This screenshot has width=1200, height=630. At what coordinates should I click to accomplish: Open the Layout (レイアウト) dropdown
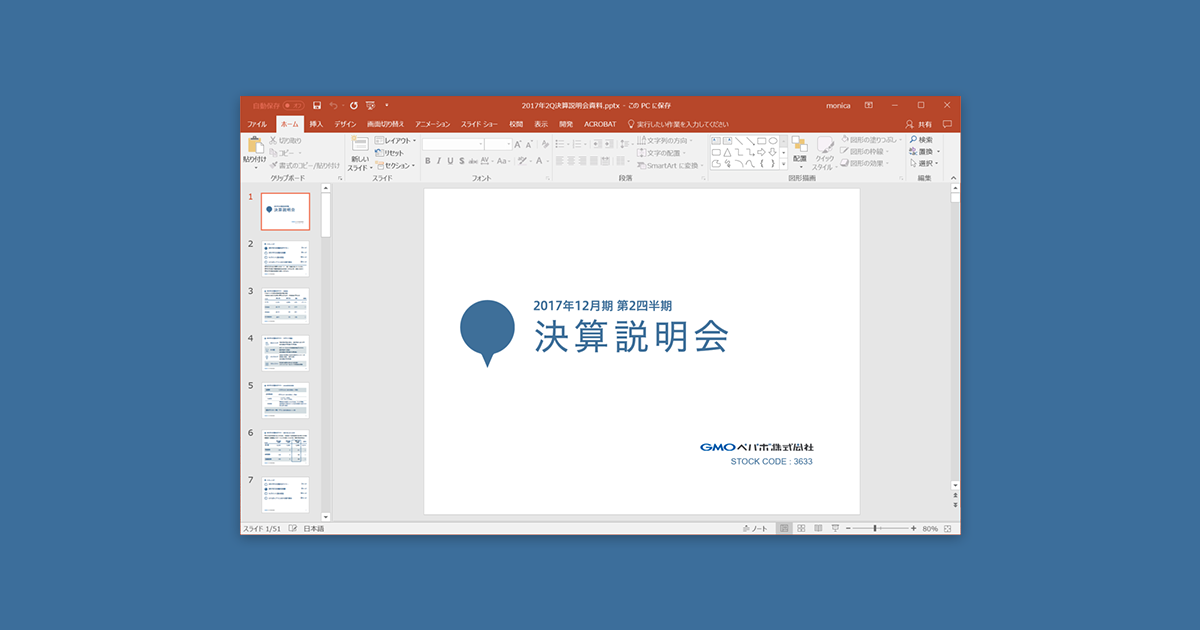coord(395,141)
